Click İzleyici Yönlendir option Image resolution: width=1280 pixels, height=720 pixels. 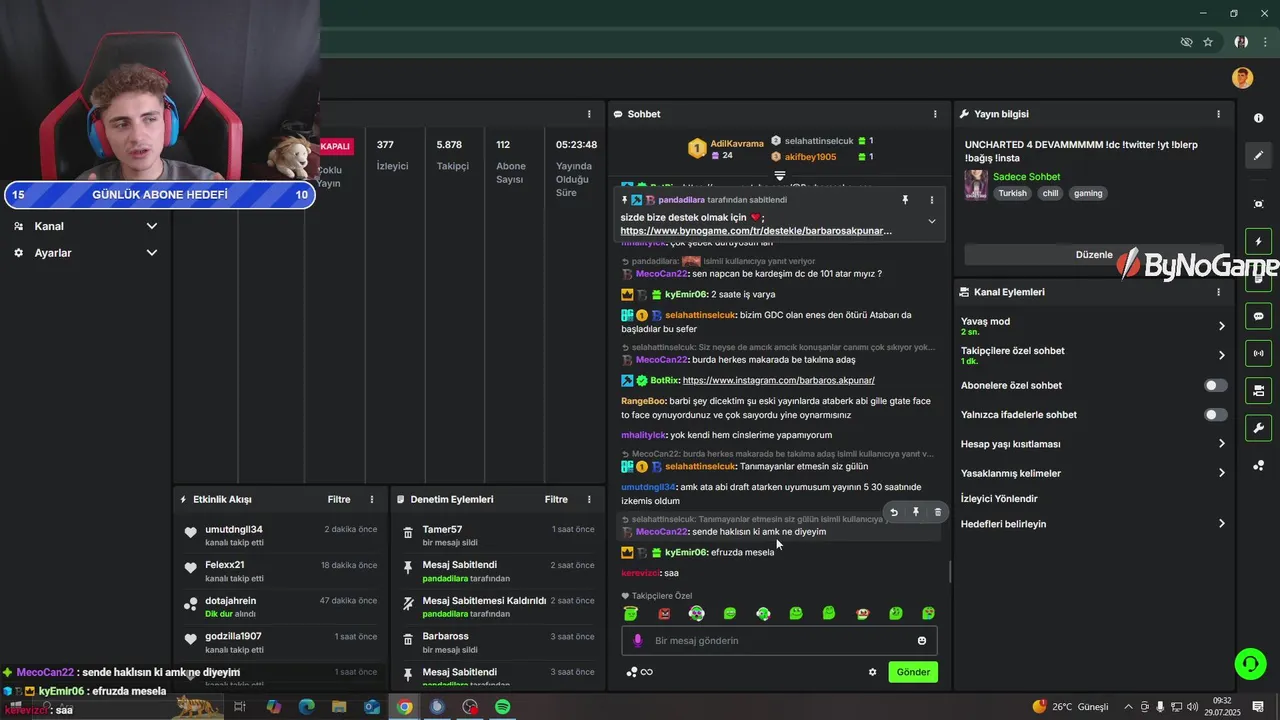point(999,499)
